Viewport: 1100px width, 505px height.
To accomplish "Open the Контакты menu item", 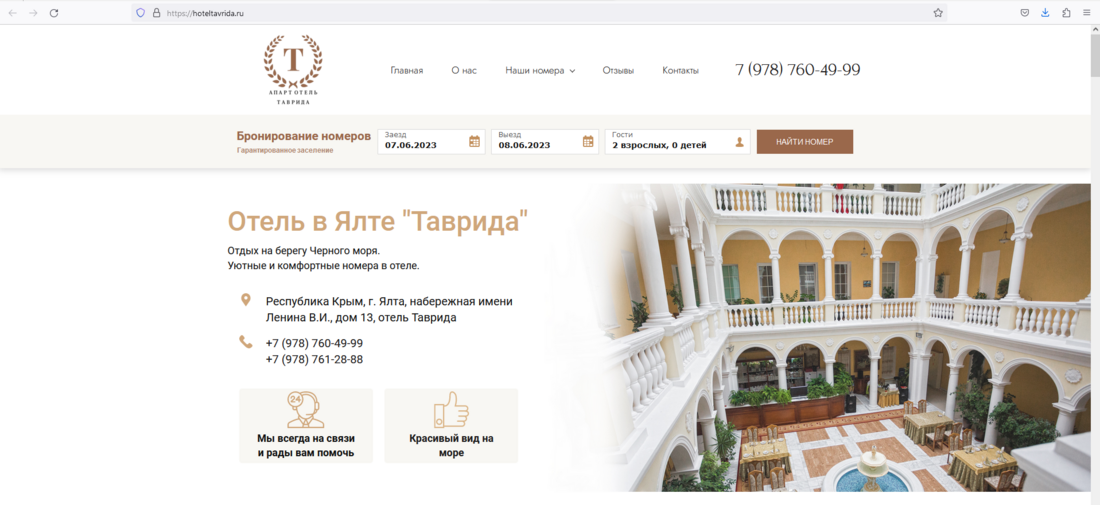I will (680, 70).
